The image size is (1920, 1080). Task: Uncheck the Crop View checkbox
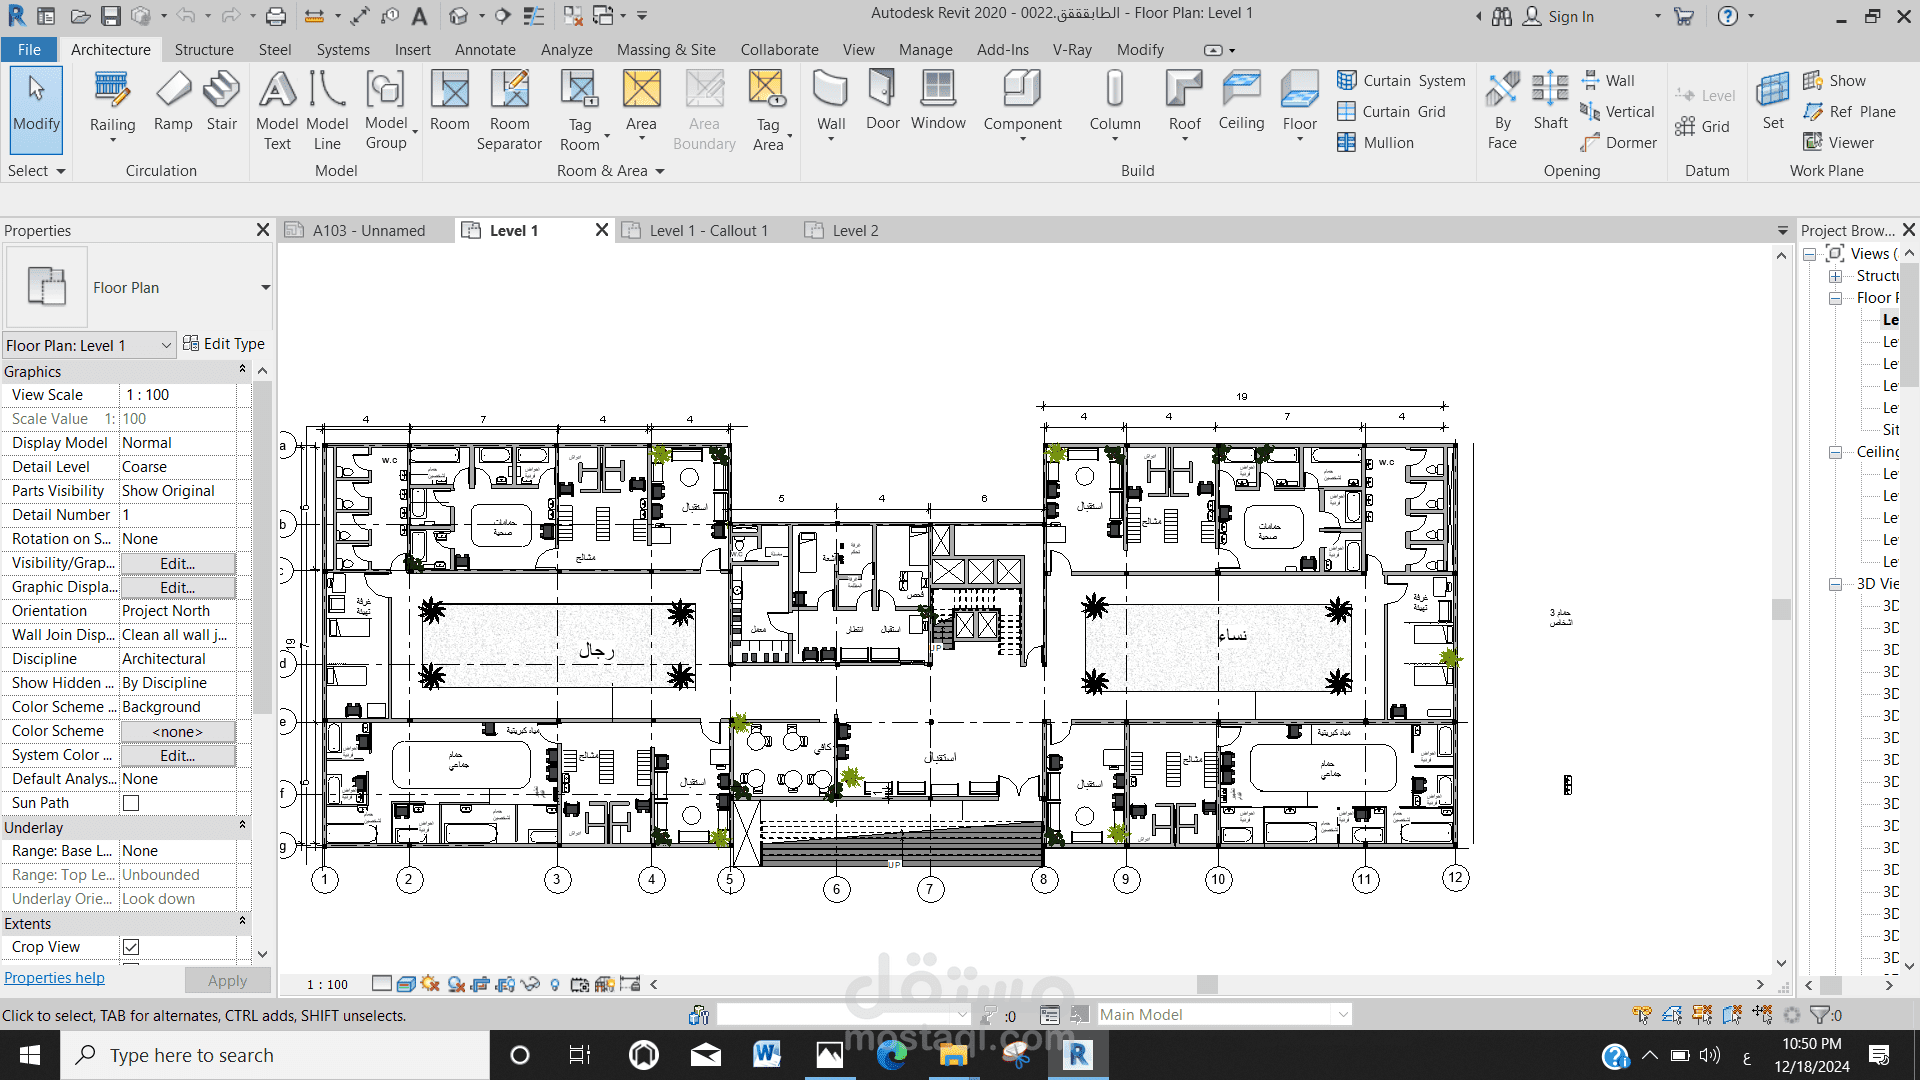point(131,947)
